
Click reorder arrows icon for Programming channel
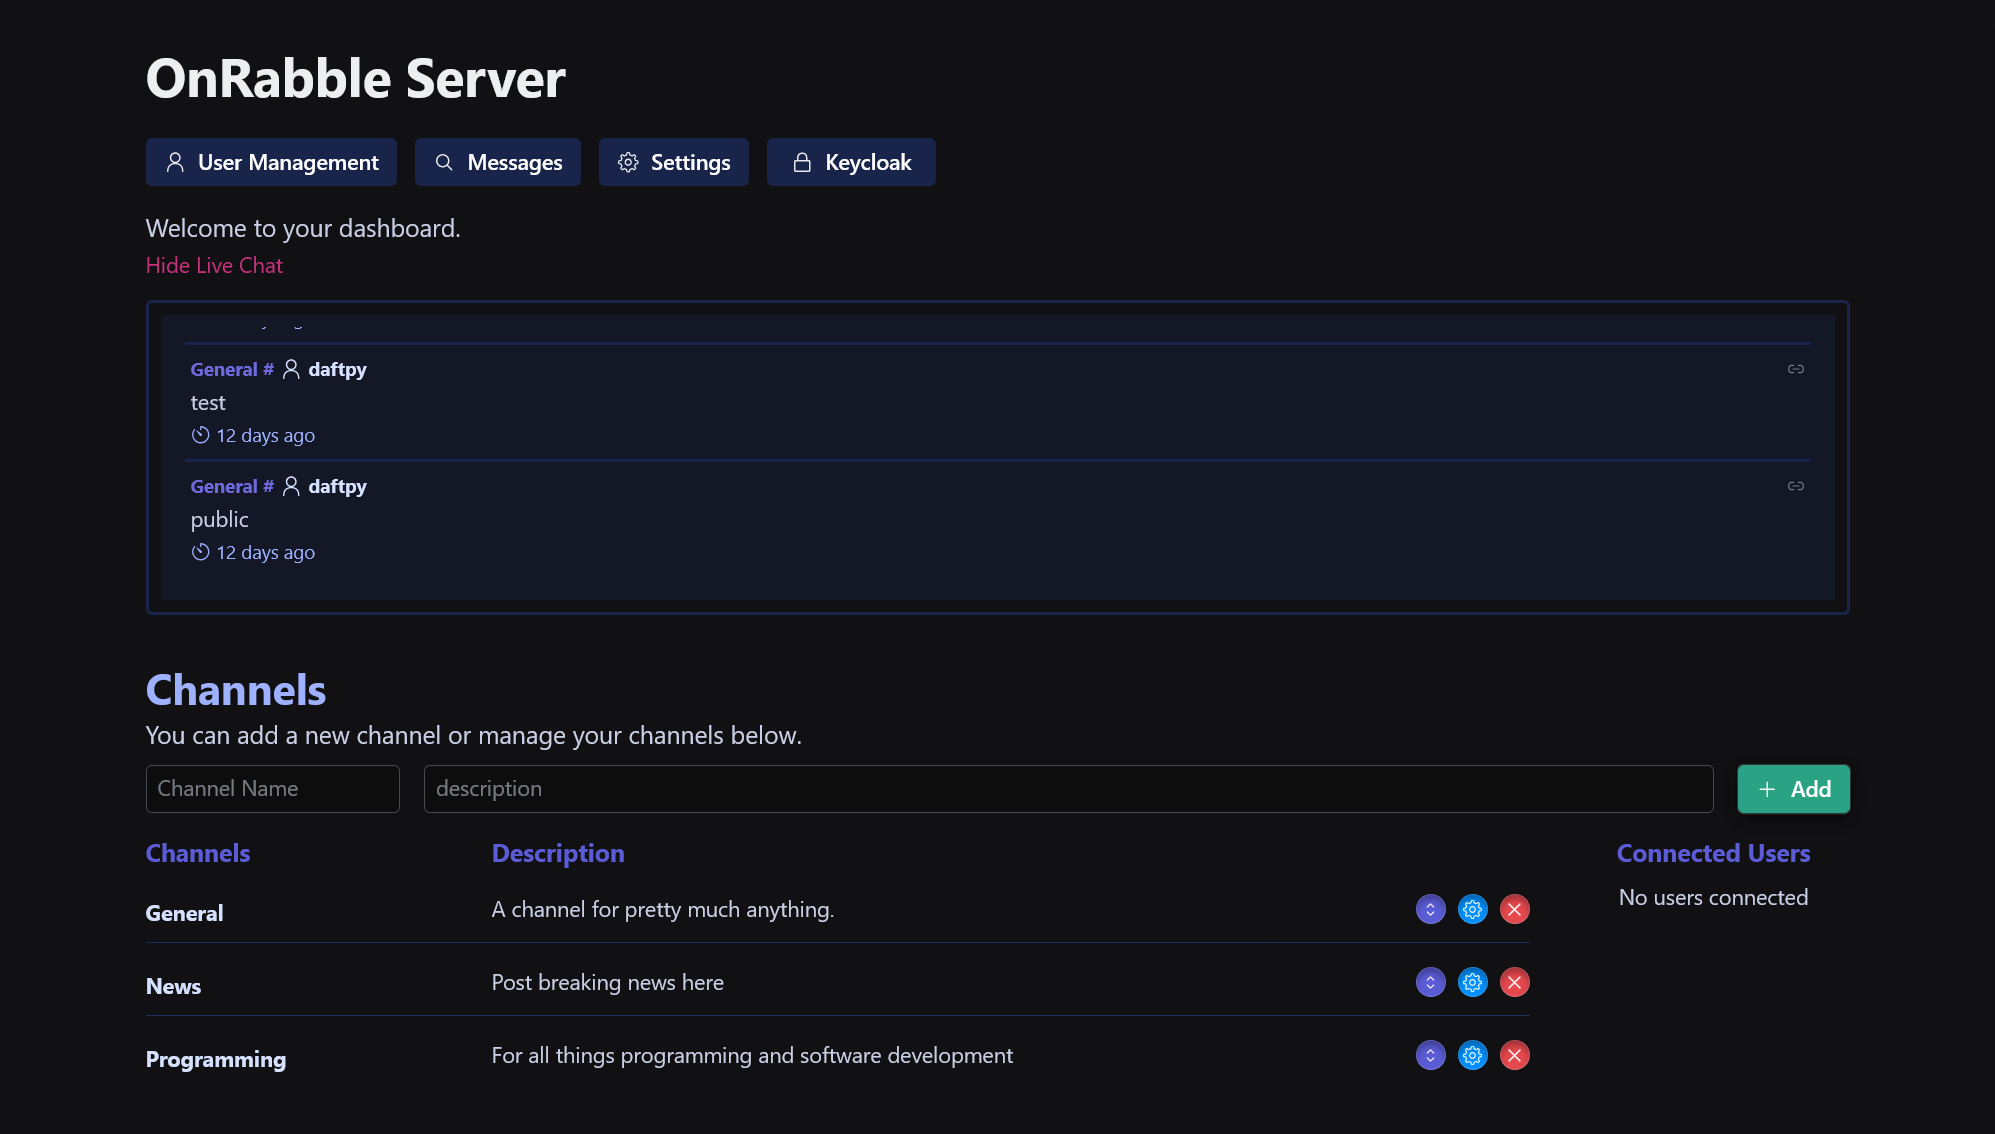[x=1431, y=1055]
